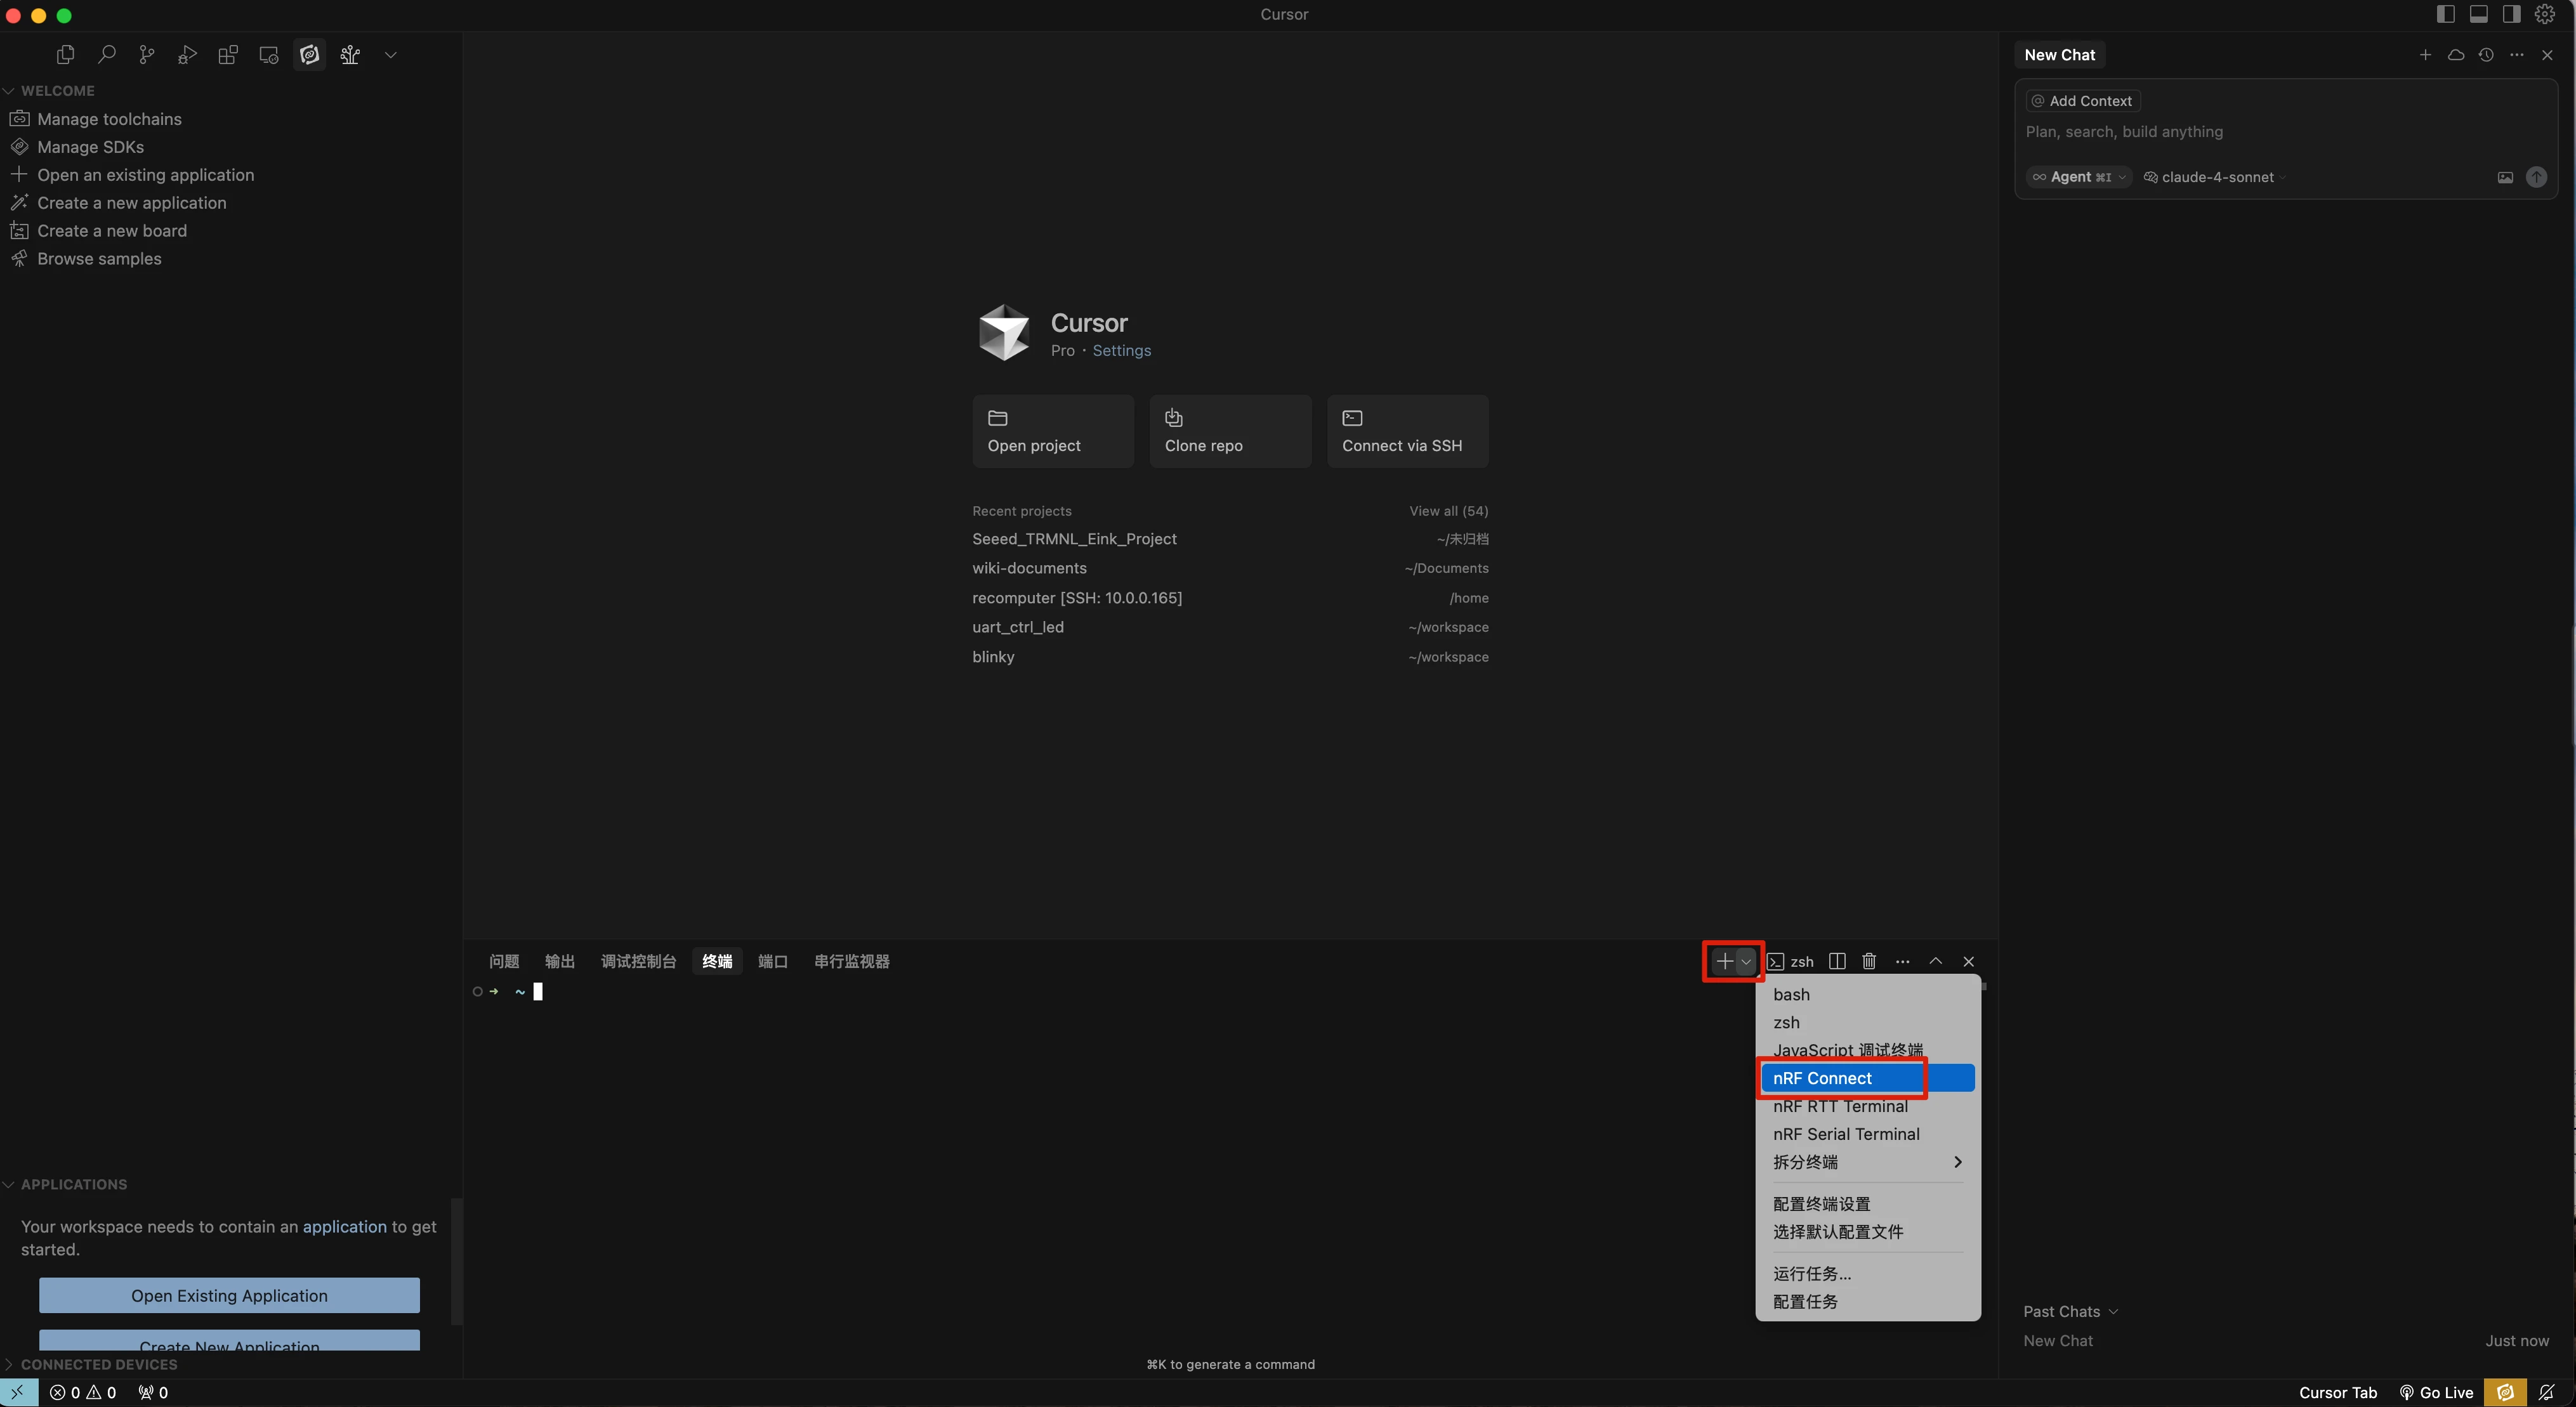Click the split terminal icon
Screen dimensions: 2576x1407
click(x=1837, y=961)
